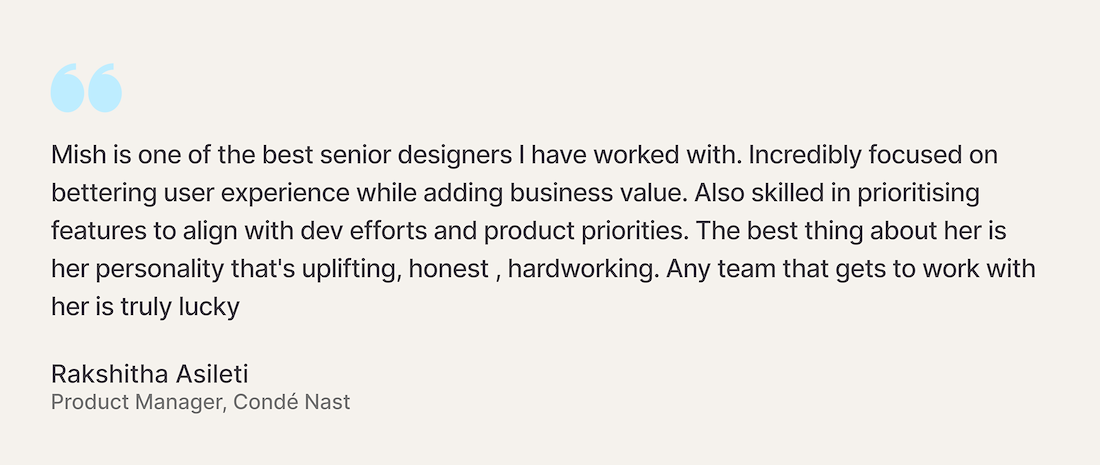Click the words Incredibly focused on
The width and height of the screenshot is (1100, 465).
pos(873,156)
